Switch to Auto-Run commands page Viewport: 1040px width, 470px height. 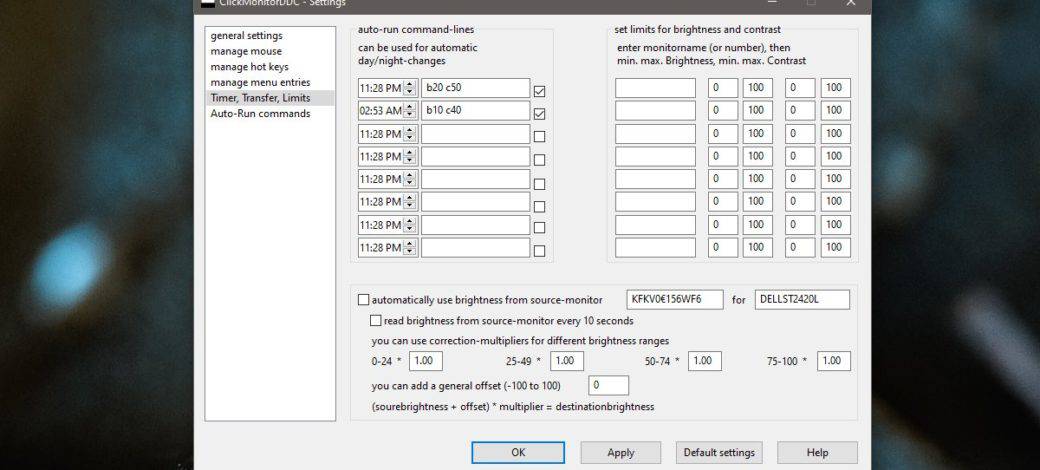(x=260, y=113)
